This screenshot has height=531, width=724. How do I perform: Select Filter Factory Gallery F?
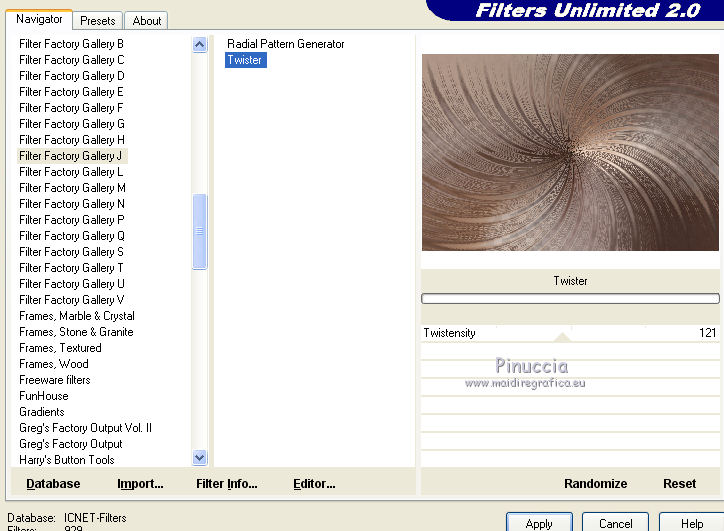(x=71, y=108)
